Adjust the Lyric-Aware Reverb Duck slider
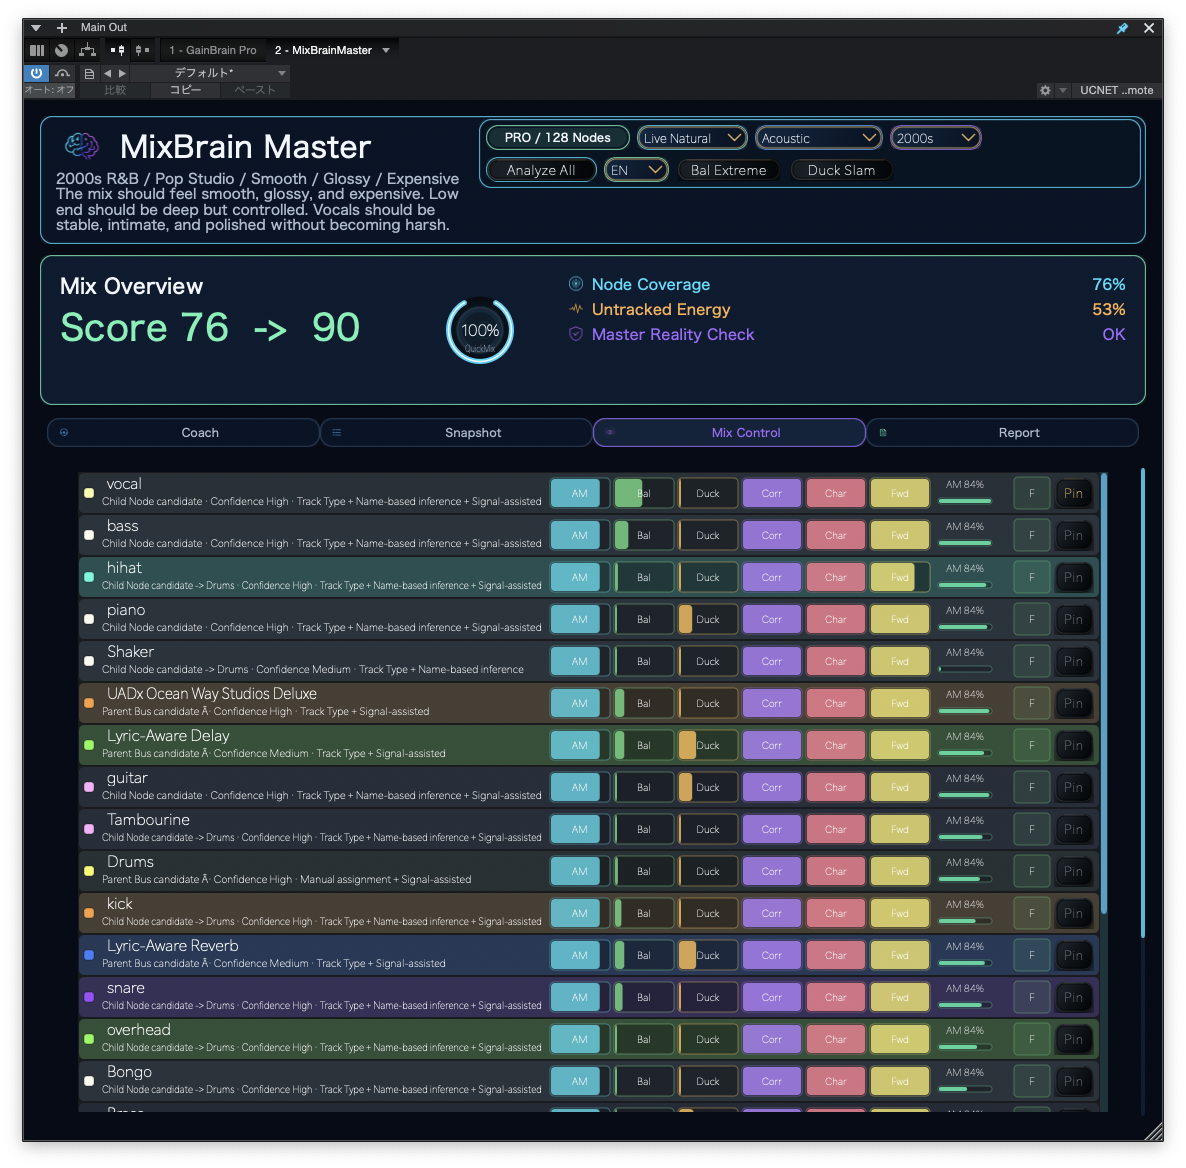This screenshot has height=1168, width=1186. click(x=708, y=955)
